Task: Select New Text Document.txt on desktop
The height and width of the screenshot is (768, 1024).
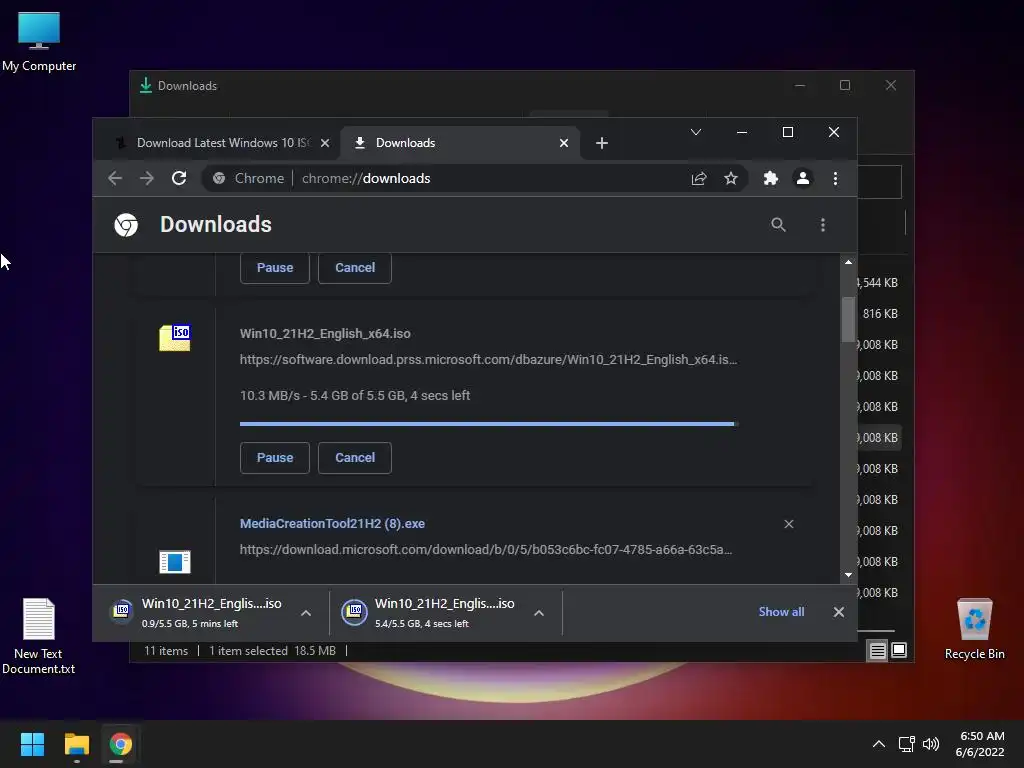Action: [39, 637]
